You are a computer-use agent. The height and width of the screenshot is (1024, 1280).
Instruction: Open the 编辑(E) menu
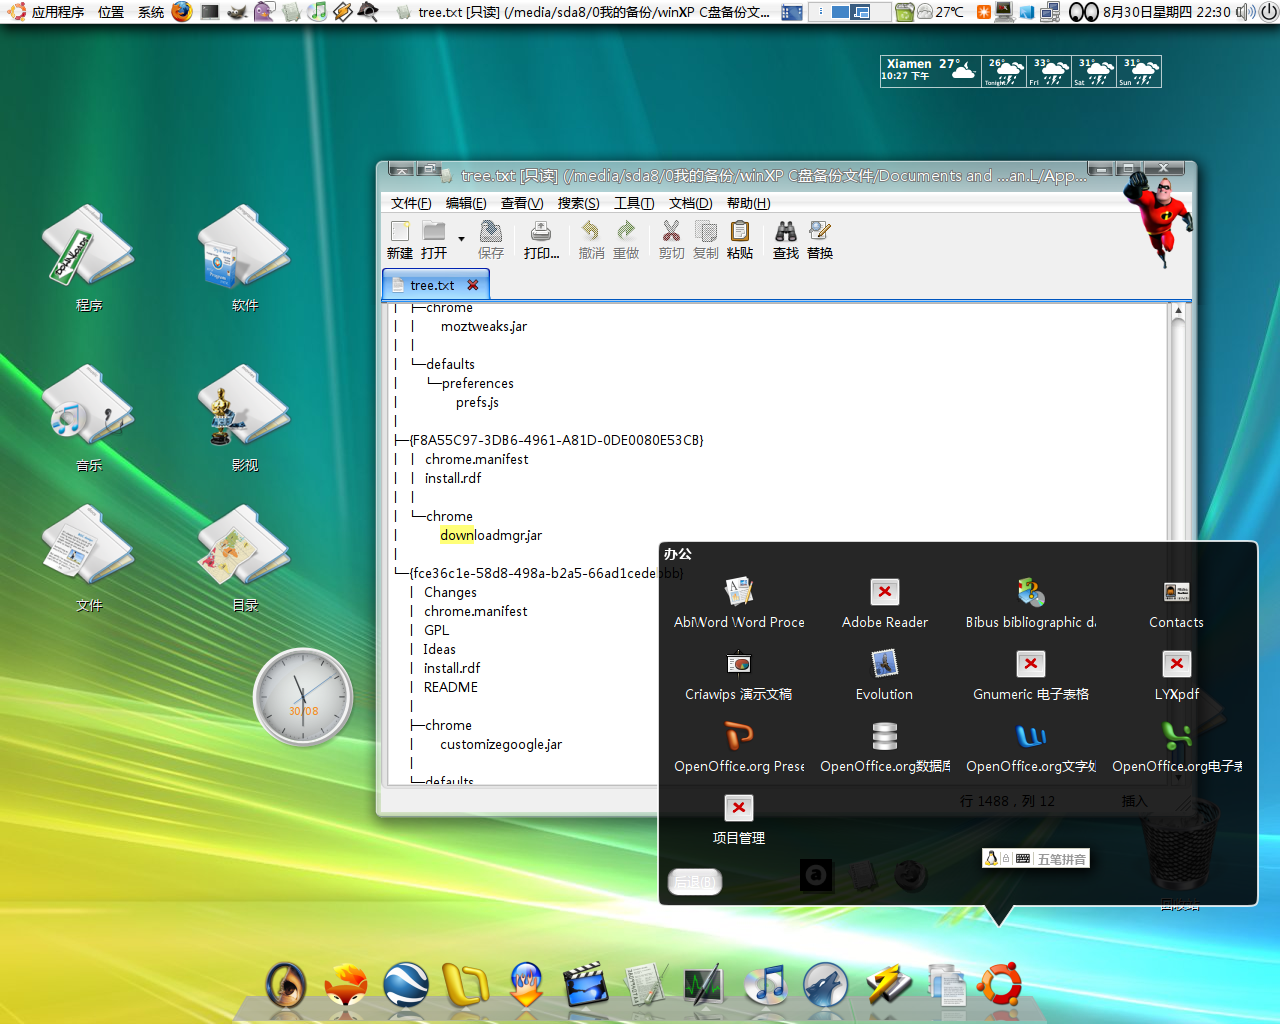(466, 203)
